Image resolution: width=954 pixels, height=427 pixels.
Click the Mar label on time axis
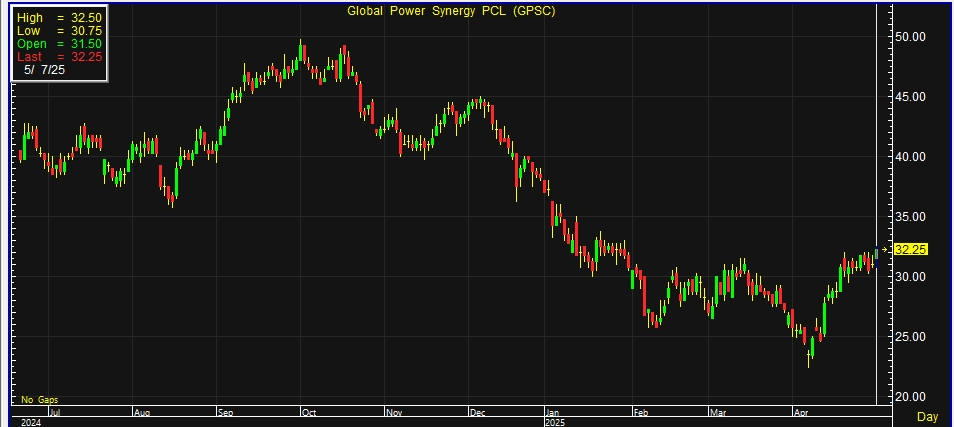coord(718,412)
